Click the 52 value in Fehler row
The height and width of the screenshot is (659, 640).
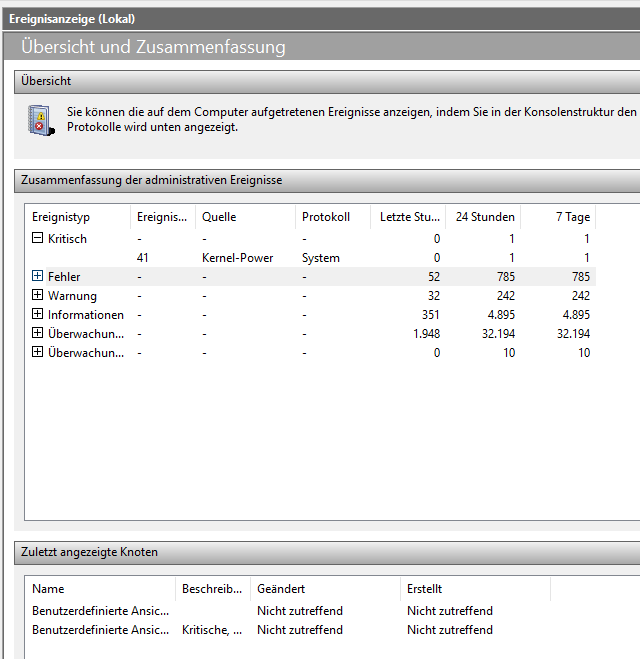(x=434, y=277)
